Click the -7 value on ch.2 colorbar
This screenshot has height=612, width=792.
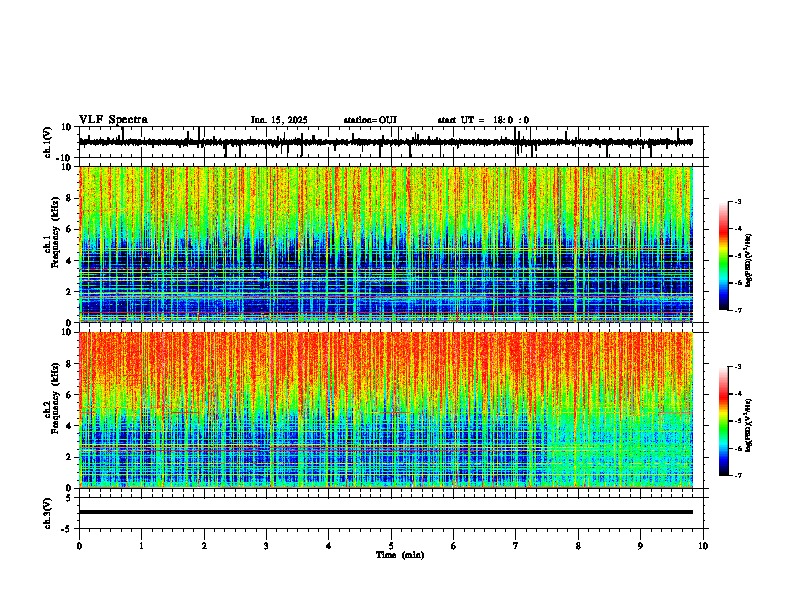click(738, 476)
